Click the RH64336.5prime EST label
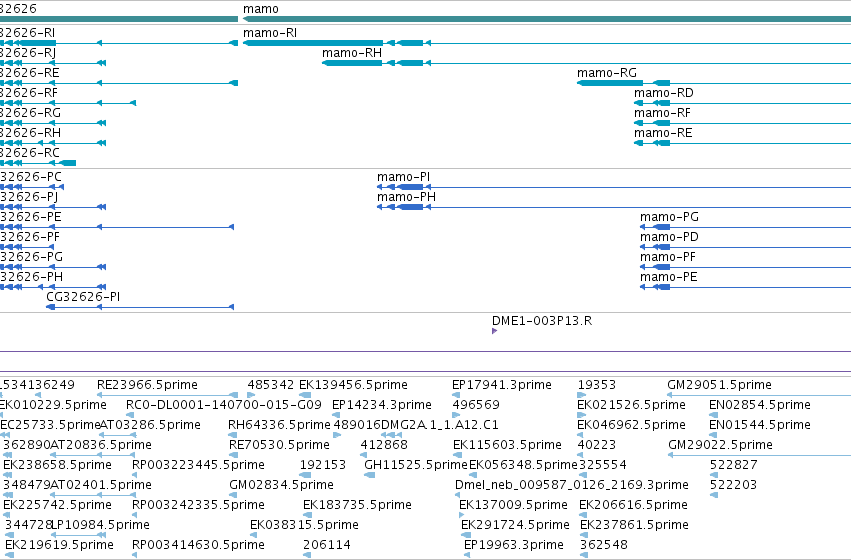Viewport: 851px width, 560px height. [x=280, y=425]
